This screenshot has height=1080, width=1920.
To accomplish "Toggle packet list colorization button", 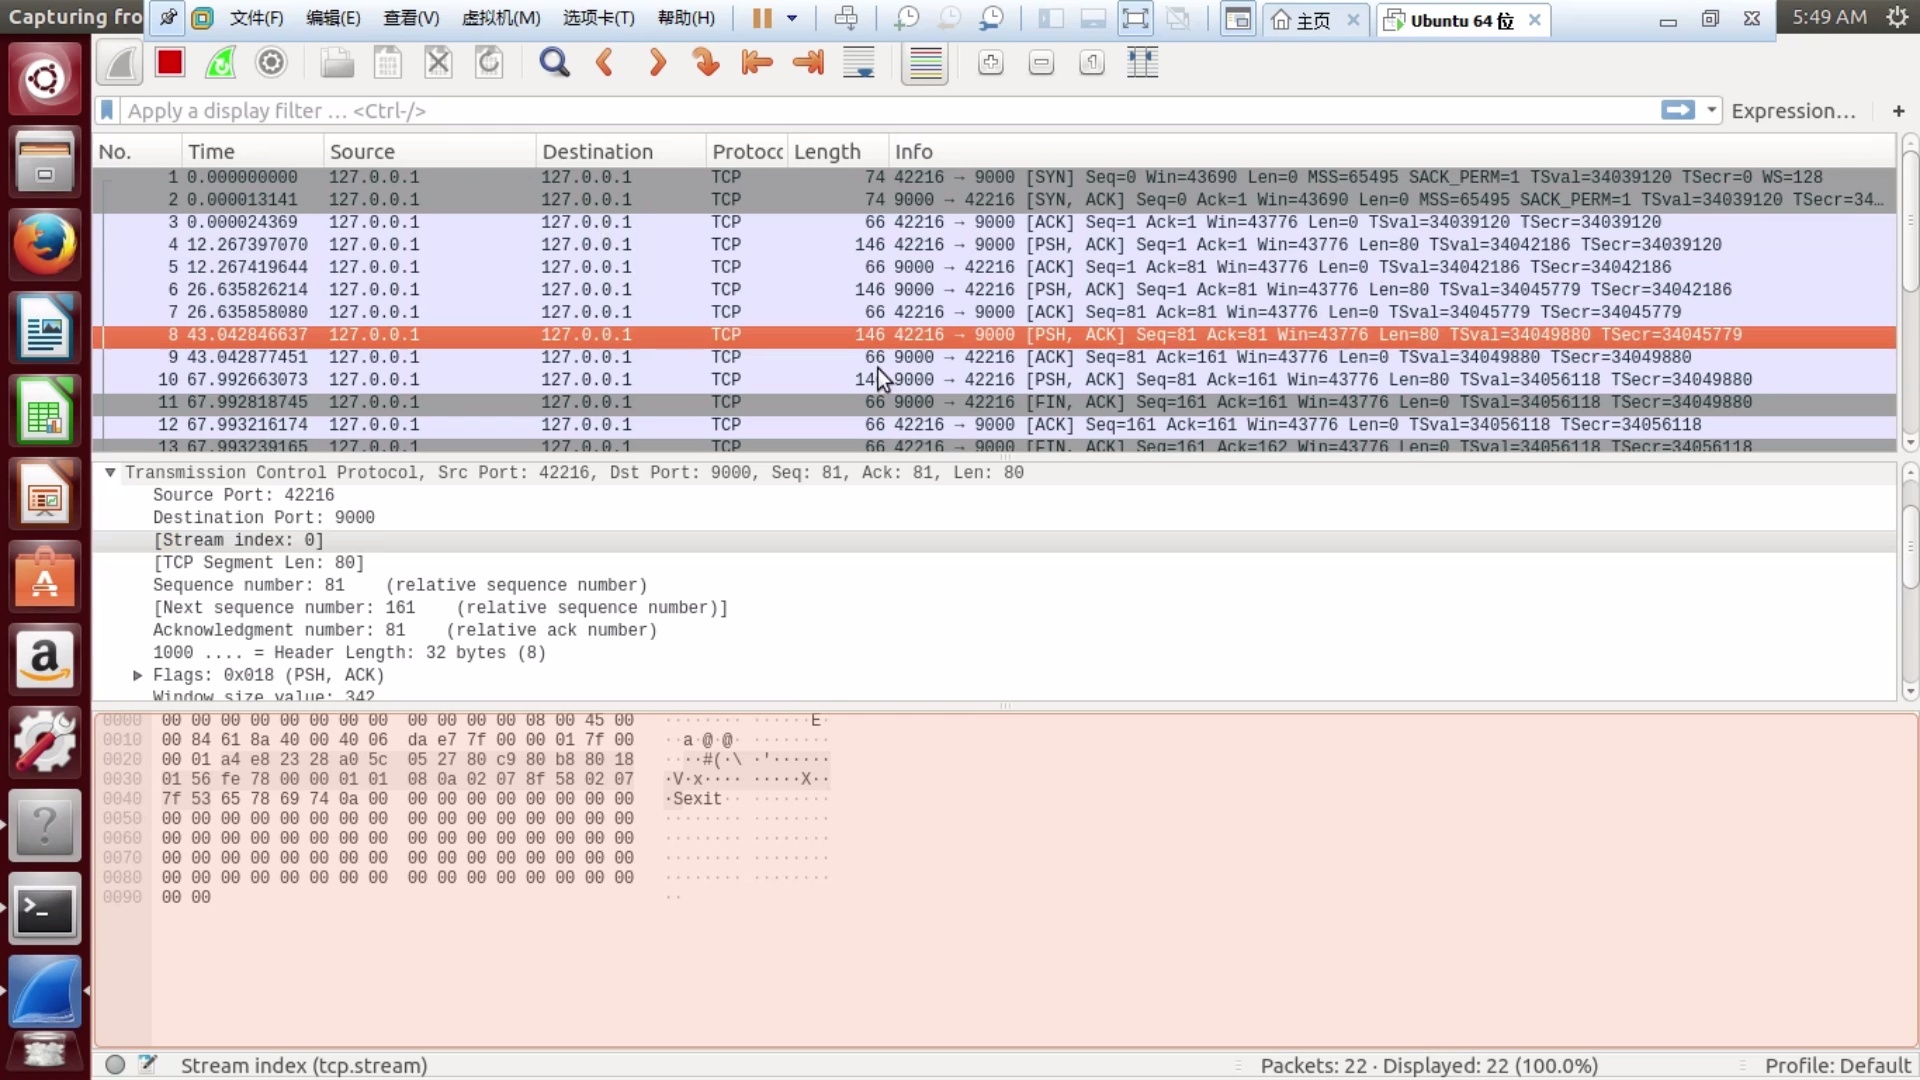I will [925, 63].
